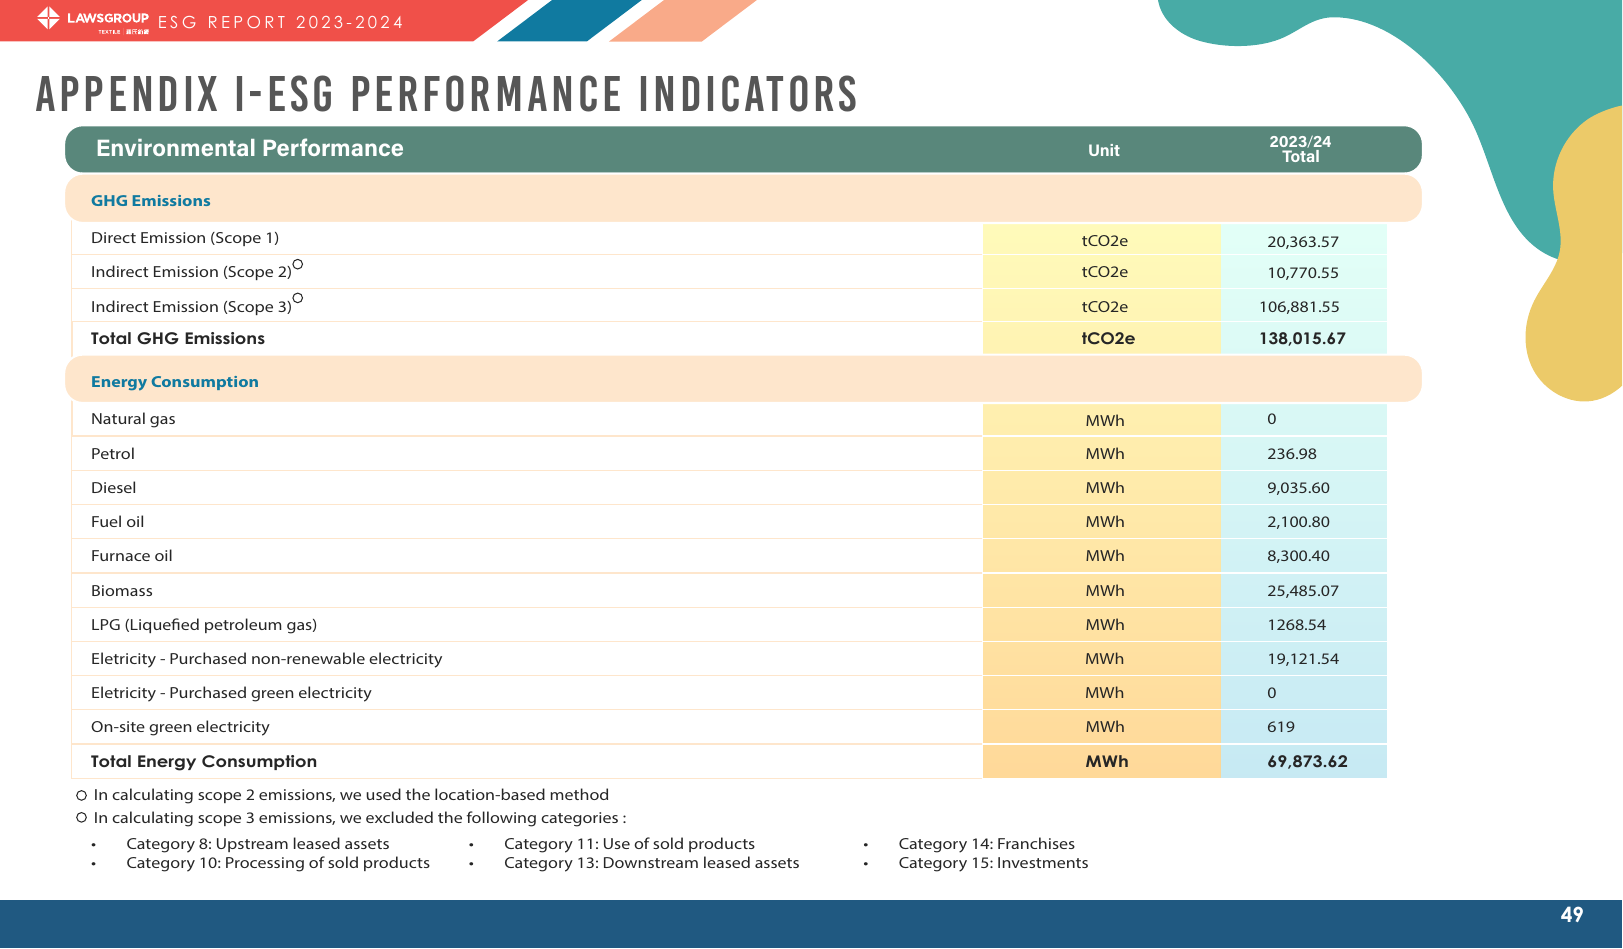
Task: Click the Laws Group logo in header
Action: pos(93,20)
